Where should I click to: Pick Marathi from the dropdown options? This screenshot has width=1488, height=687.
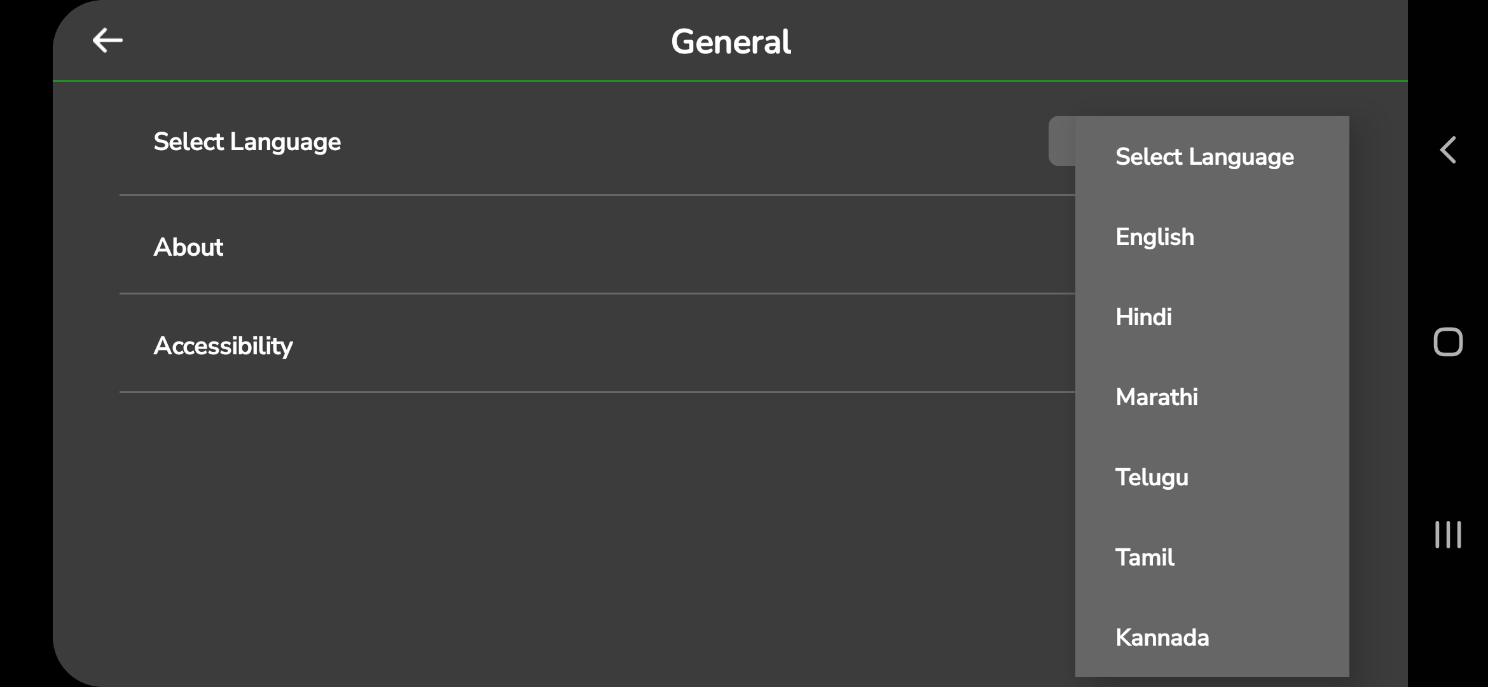[x=1157, y=397]
